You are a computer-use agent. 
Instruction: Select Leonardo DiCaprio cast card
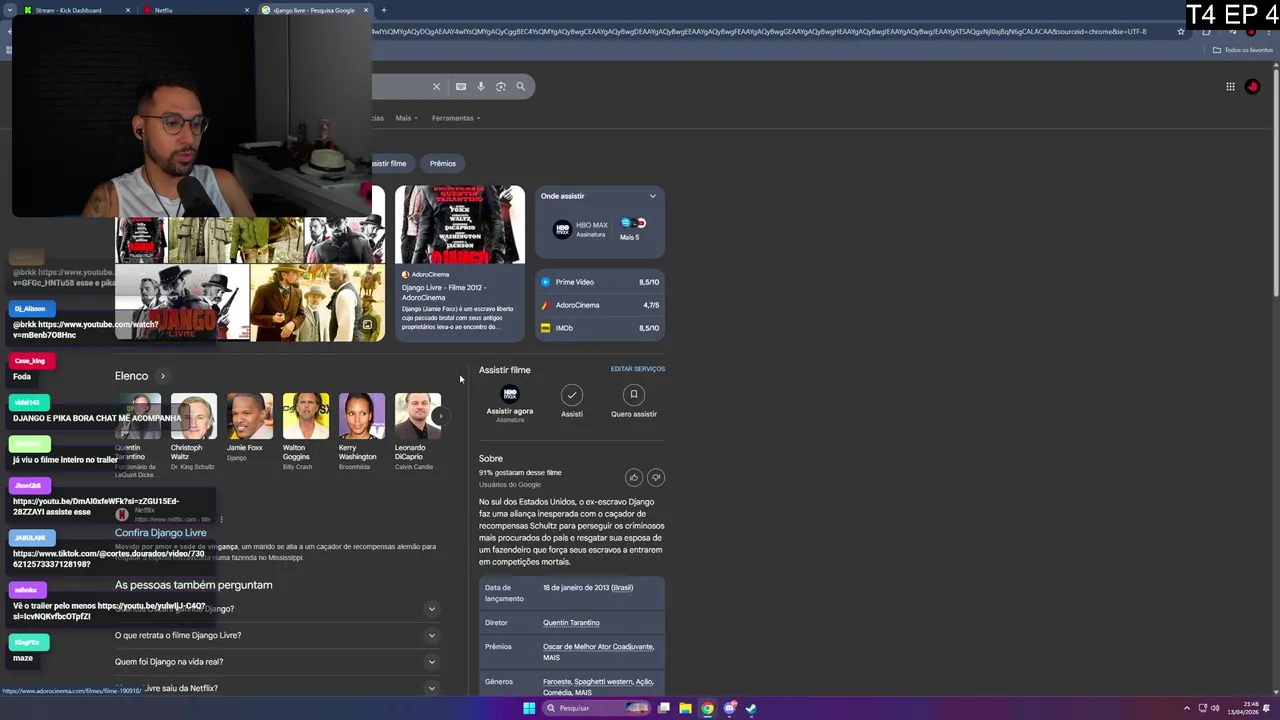pyautogui.click(x=418, y=431)
